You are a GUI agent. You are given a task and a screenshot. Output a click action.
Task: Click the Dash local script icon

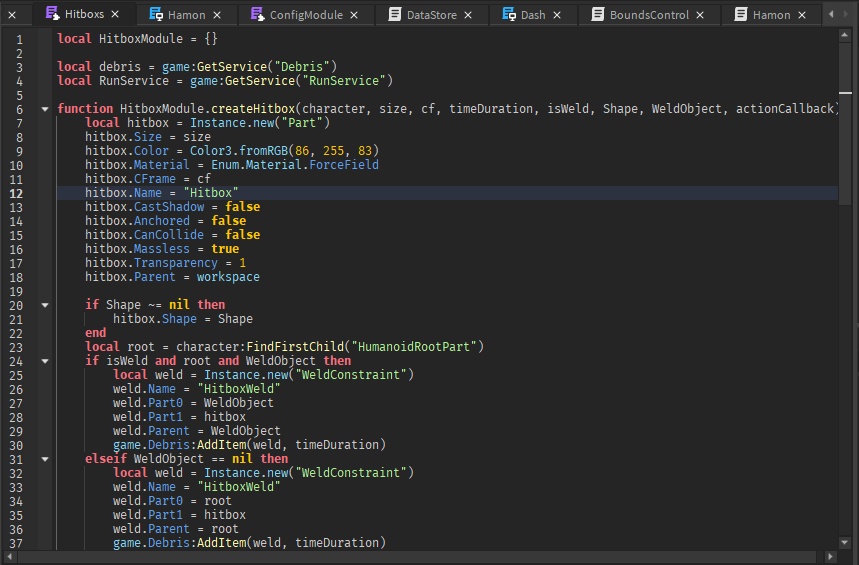pos(509,14)
